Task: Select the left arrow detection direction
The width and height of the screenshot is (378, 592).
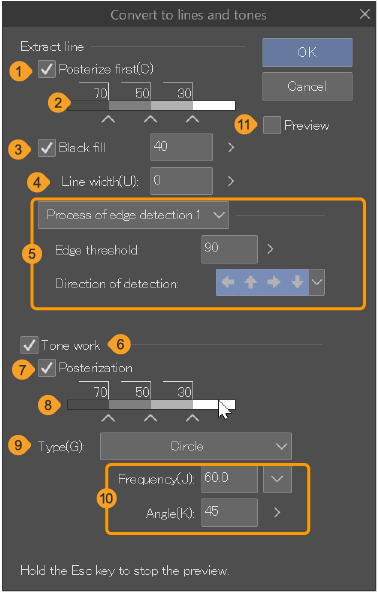Action: click(228, 282)
